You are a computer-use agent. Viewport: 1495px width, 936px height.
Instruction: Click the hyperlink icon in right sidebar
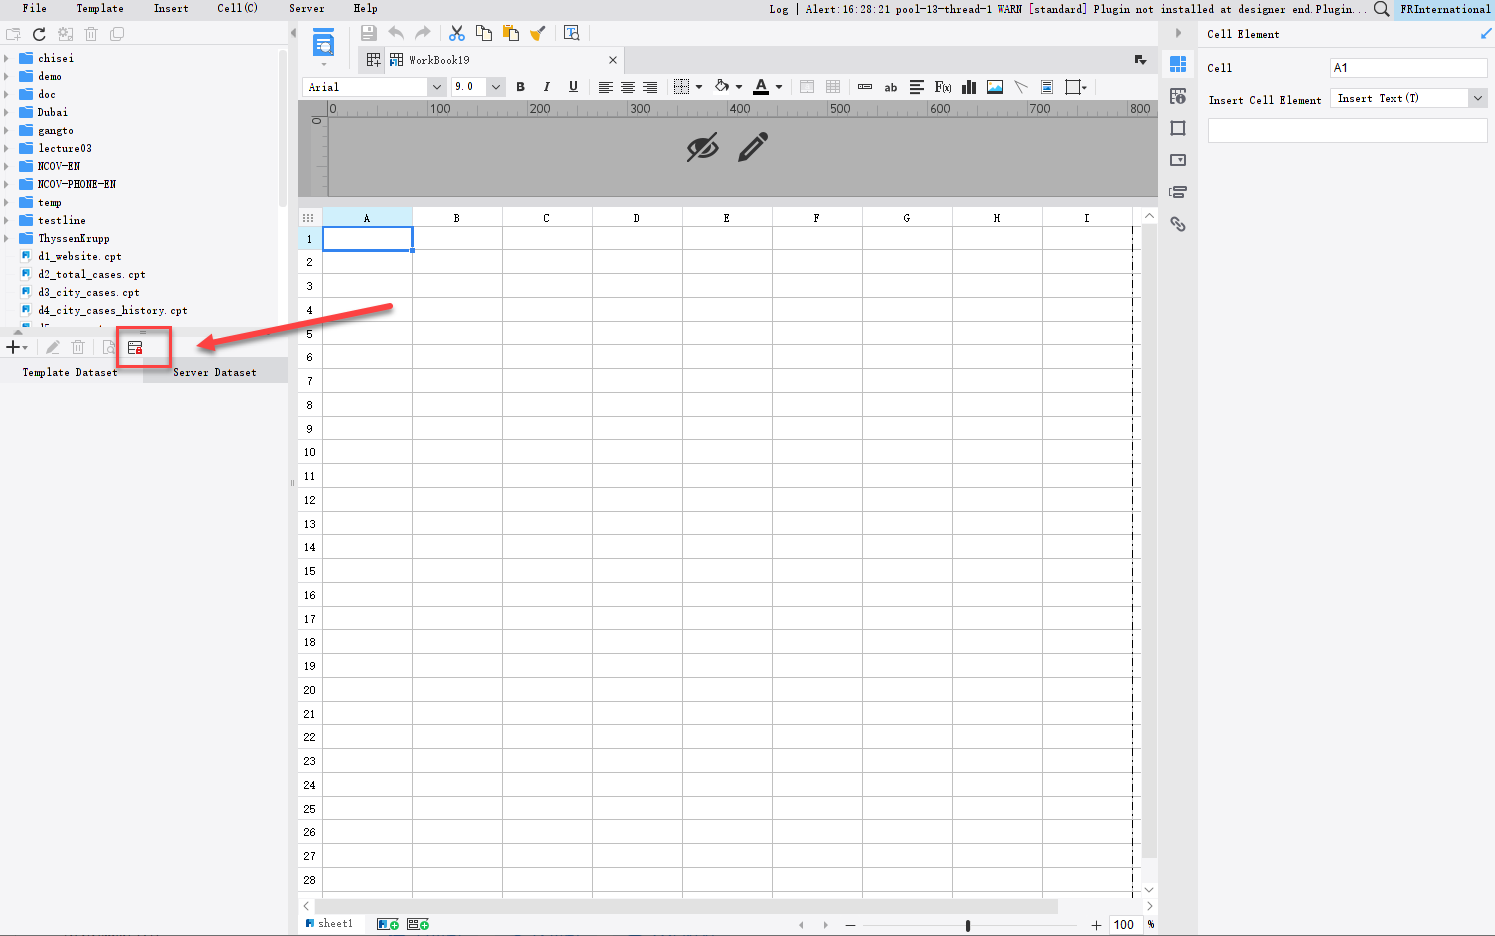click(1178, 224)
